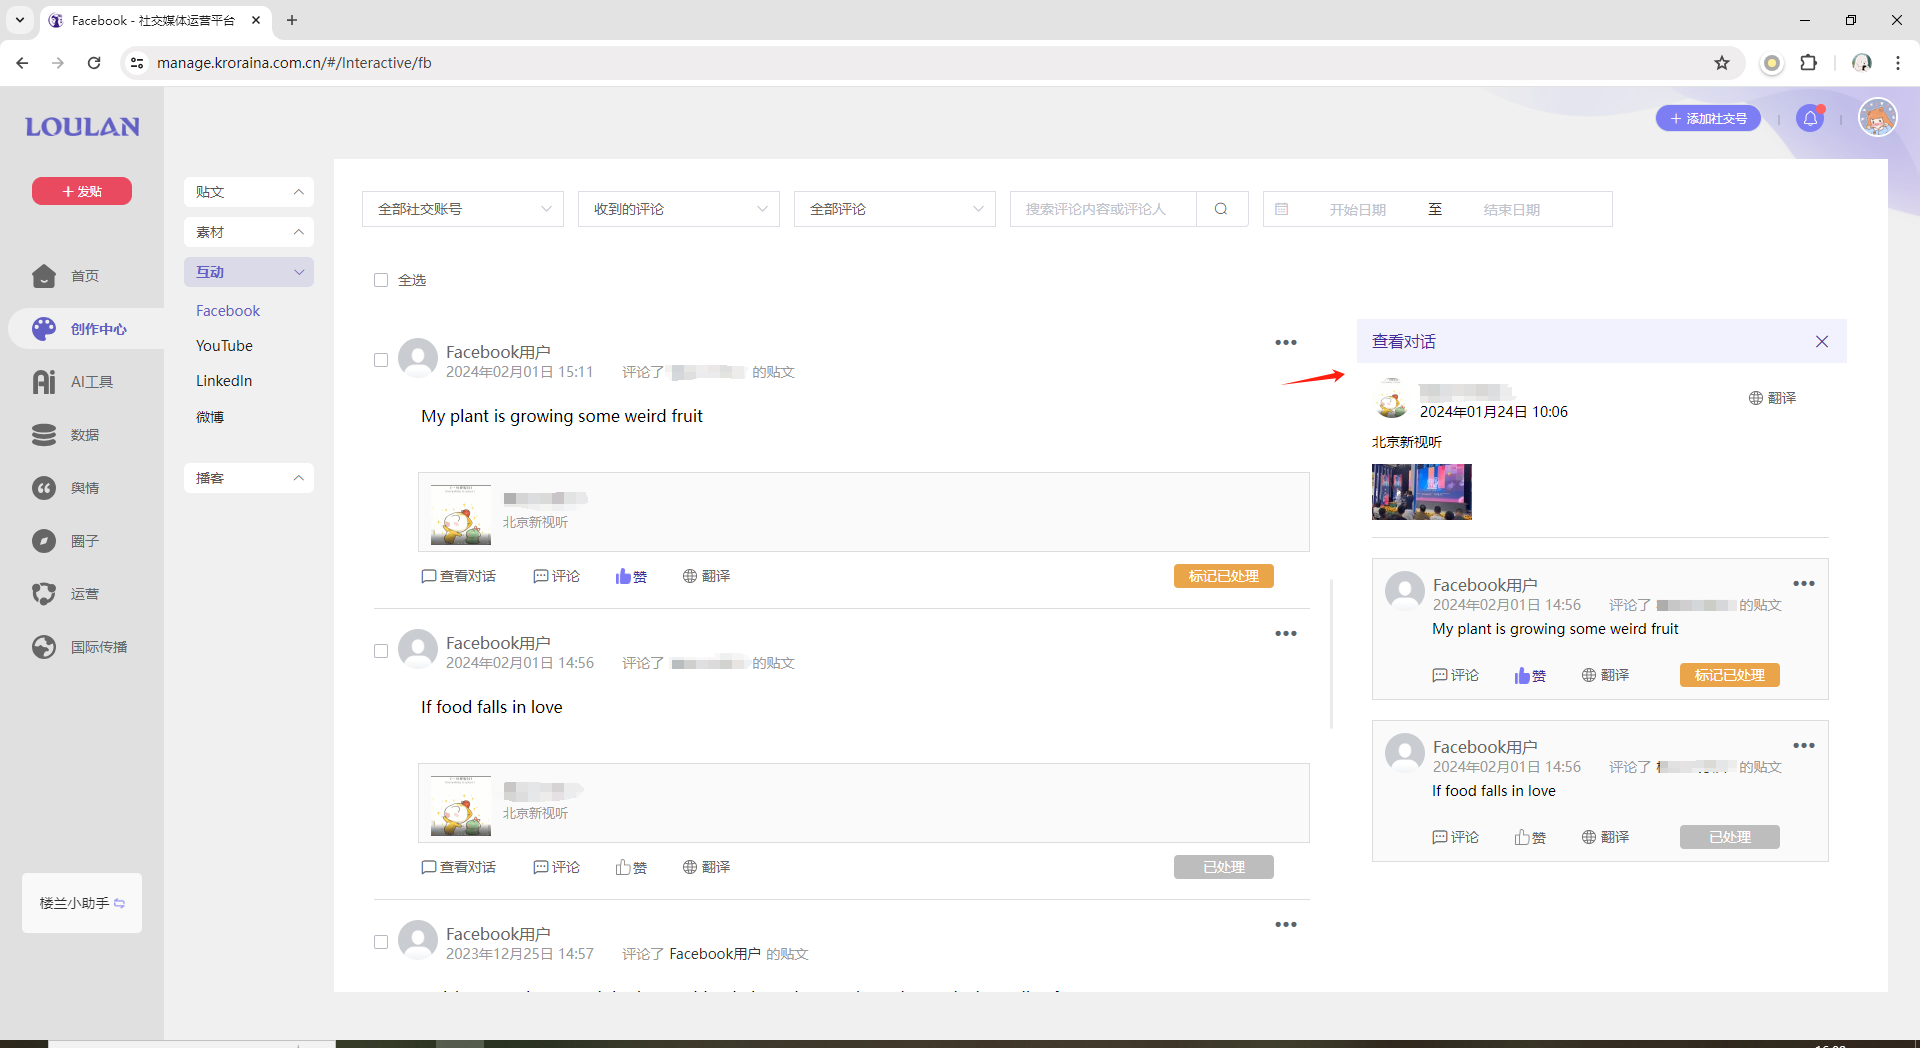This screenshot has width=1920, height=1048.
Task: Like the 'If food falls in love' main comment
Action: pyautogui.click(x=631, y=867)
